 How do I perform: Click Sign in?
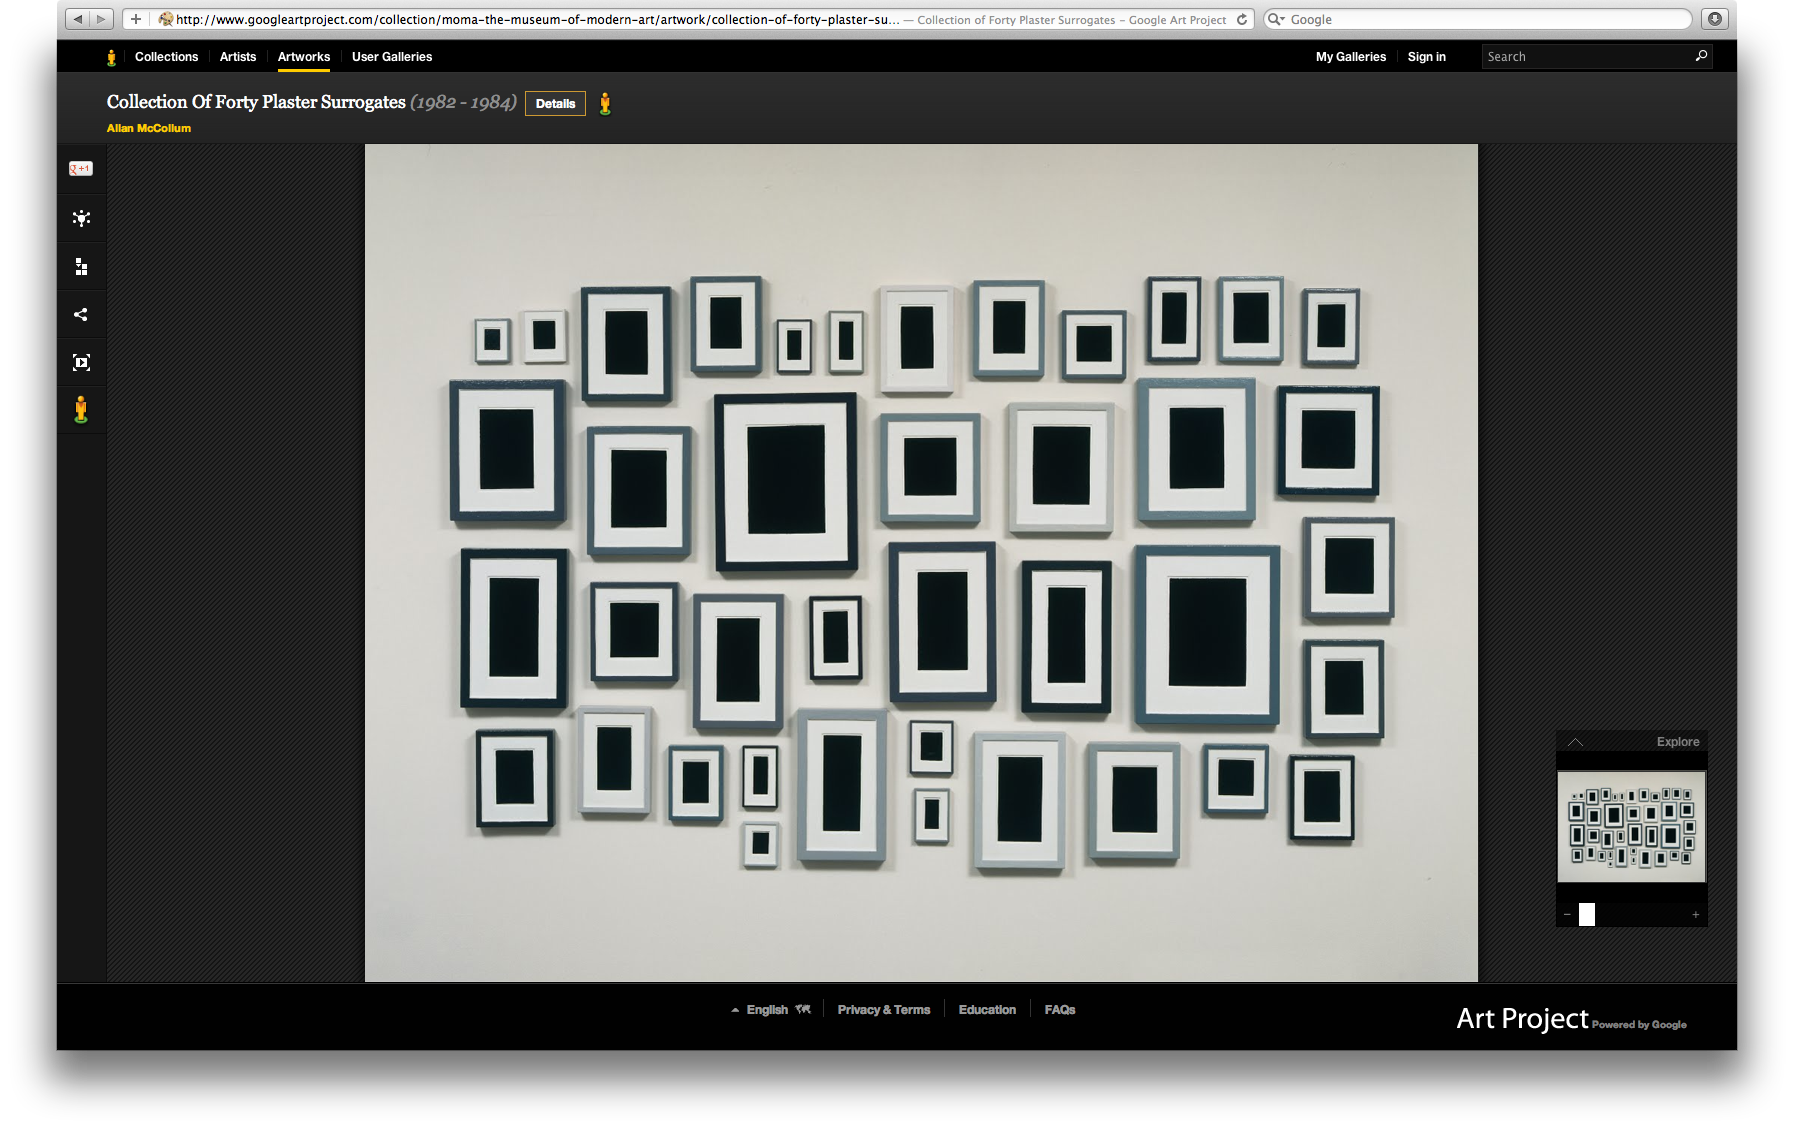(x=1426, y=57)
